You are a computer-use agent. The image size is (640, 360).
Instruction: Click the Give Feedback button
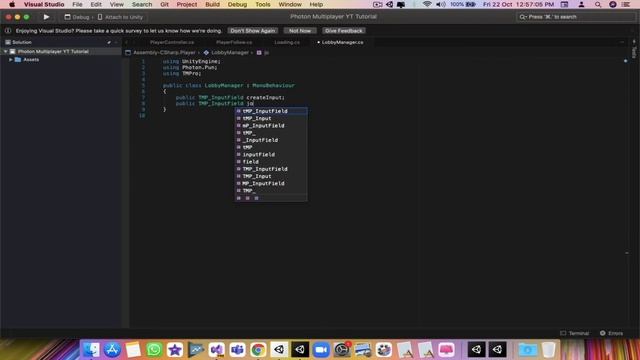[344, 31]
